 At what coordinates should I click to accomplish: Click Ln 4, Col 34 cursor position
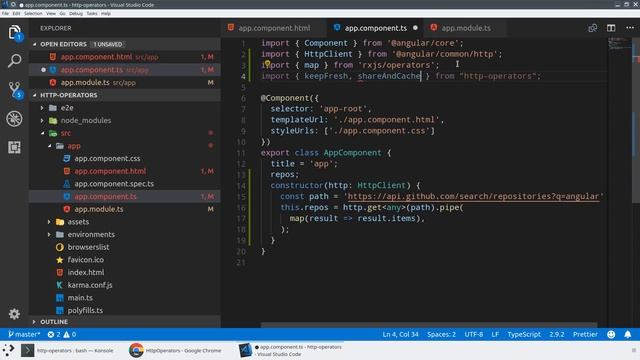tap(400, 334)
